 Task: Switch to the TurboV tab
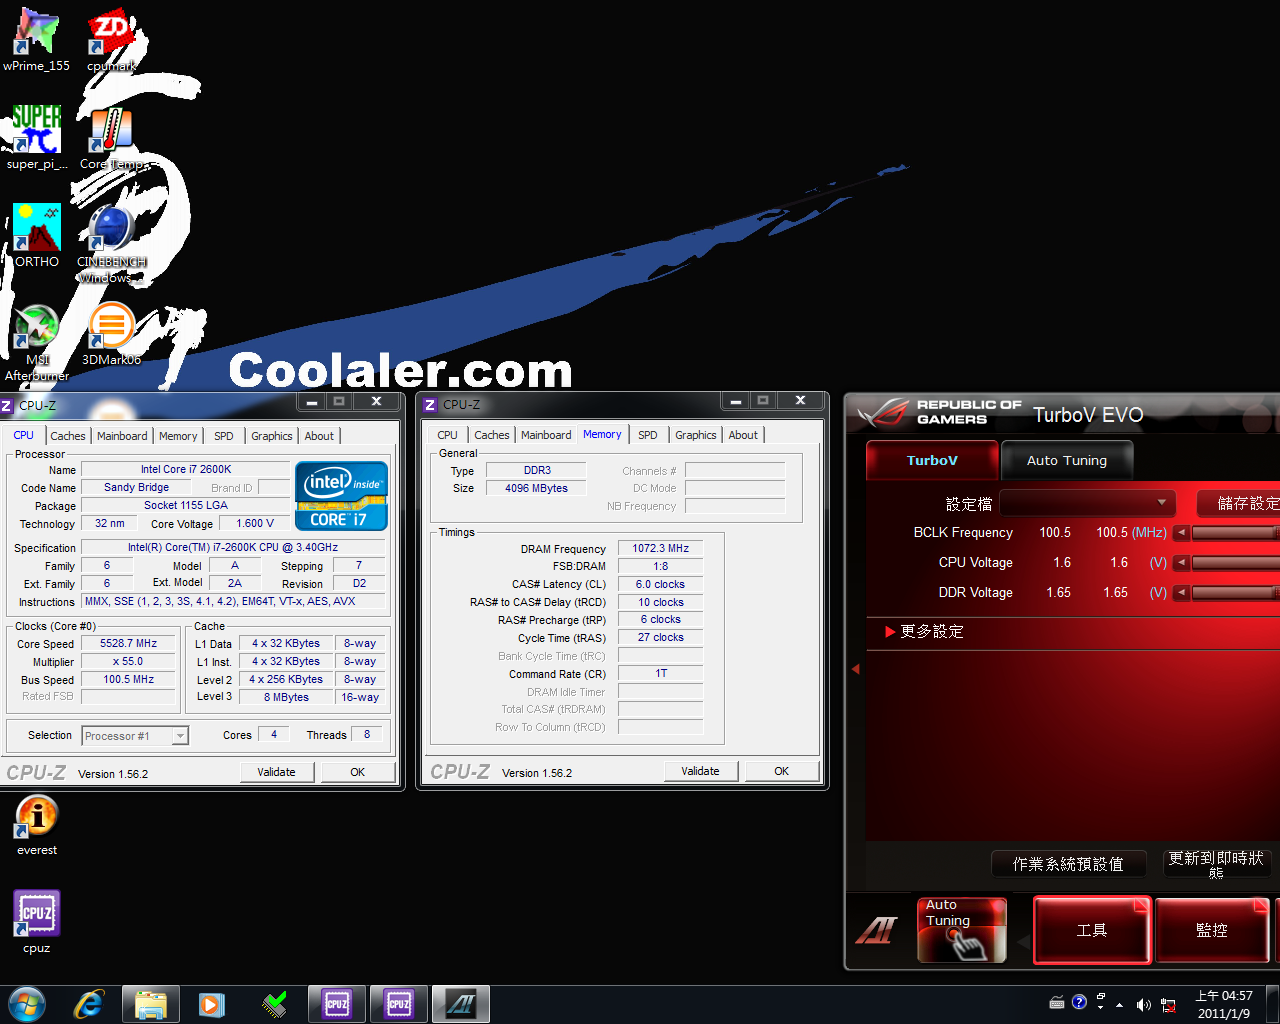click(932, 461)
